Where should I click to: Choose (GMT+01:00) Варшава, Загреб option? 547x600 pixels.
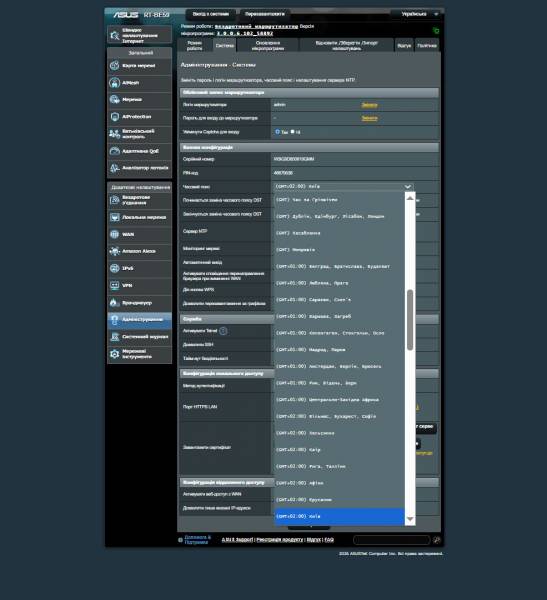[339, 316]
